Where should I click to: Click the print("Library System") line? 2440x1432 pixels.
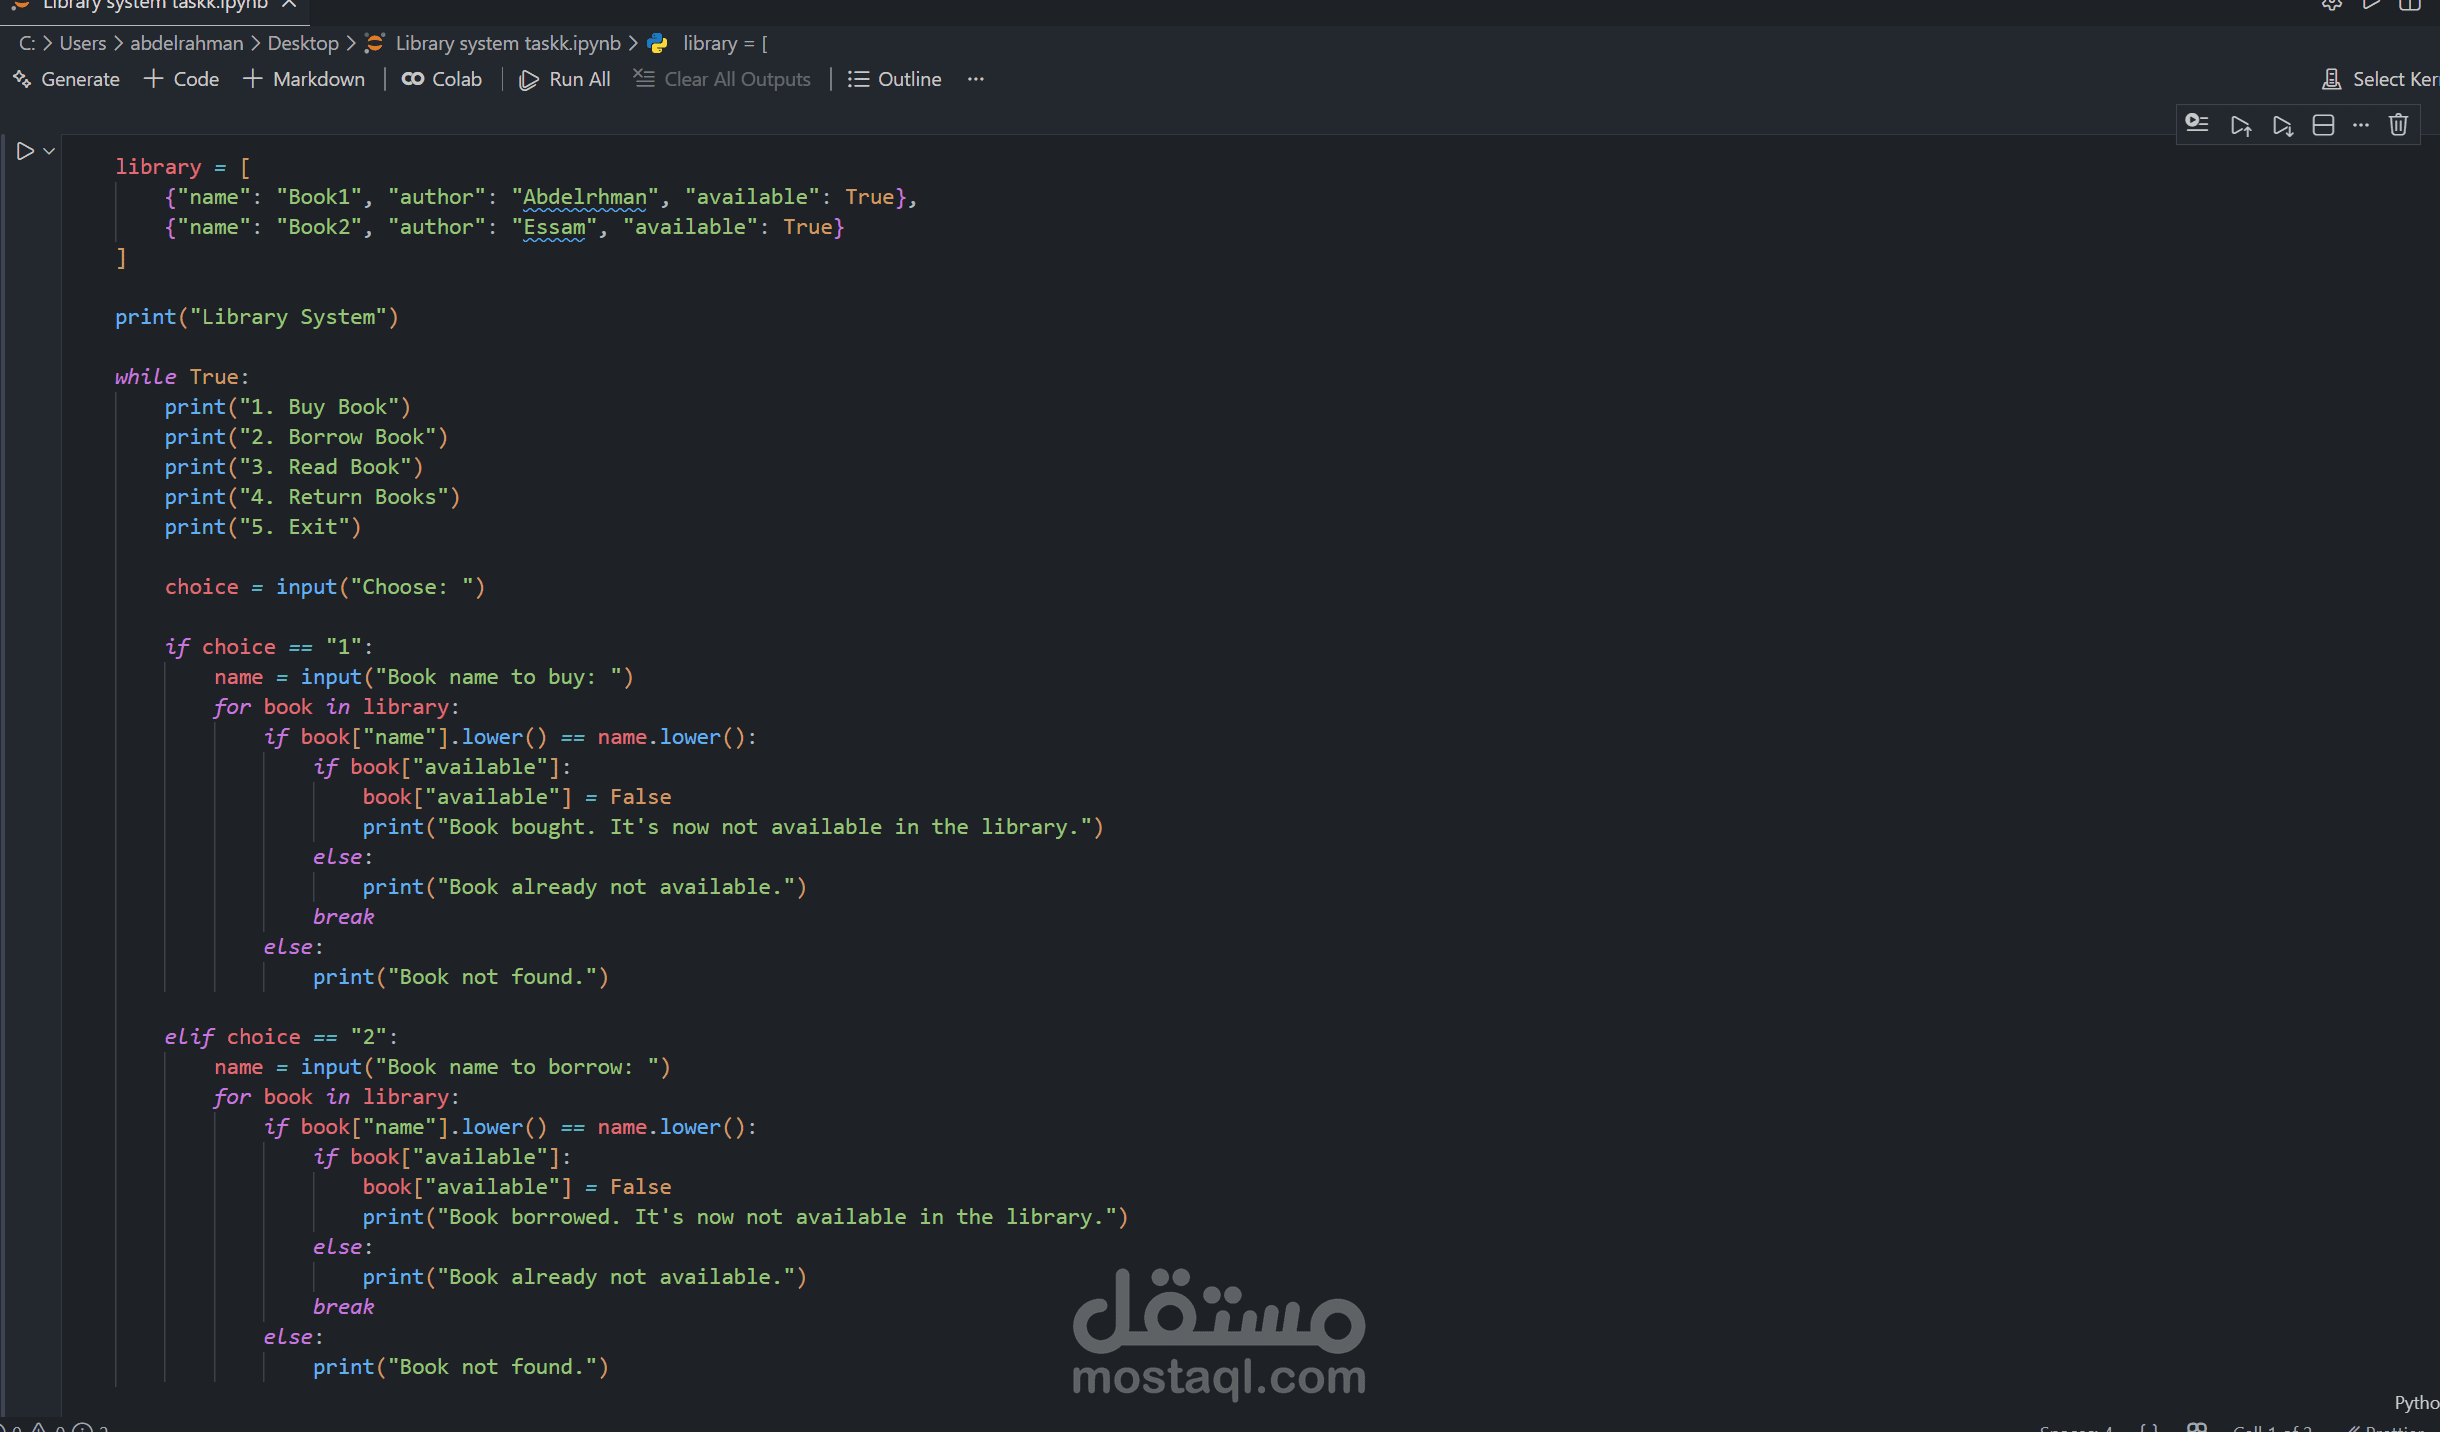pos(257,317)
